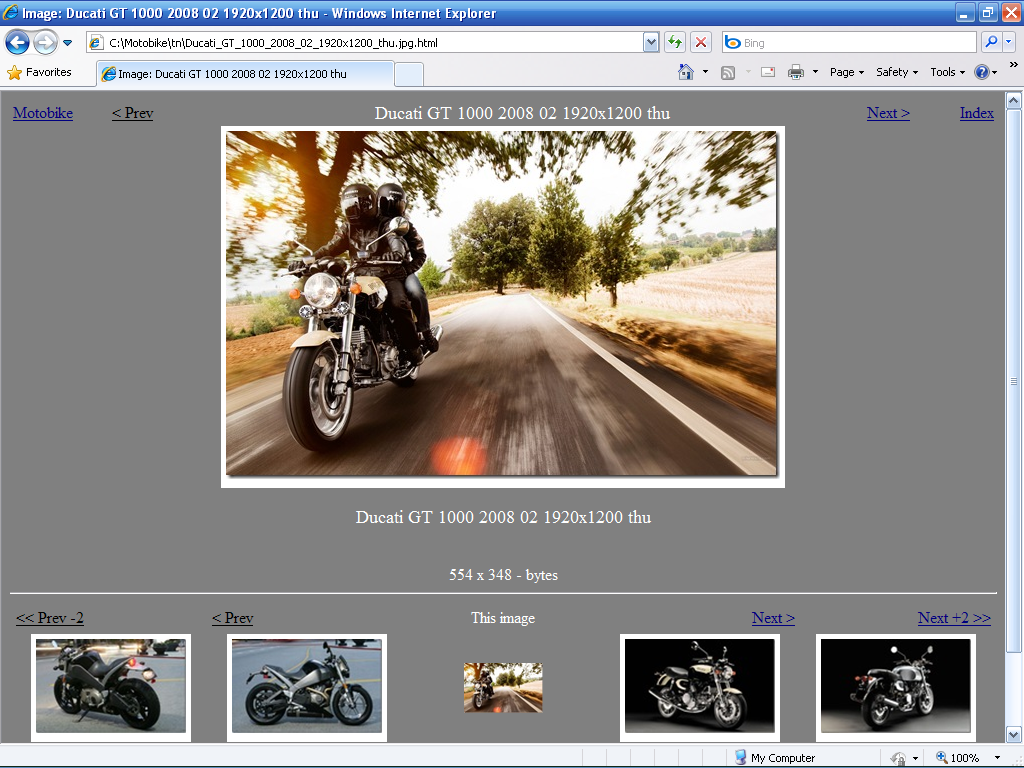This screenshot has width=1024, height=768.
Task: Click the '554 x 348 - bytes' text
Action: tap(503, 575)
